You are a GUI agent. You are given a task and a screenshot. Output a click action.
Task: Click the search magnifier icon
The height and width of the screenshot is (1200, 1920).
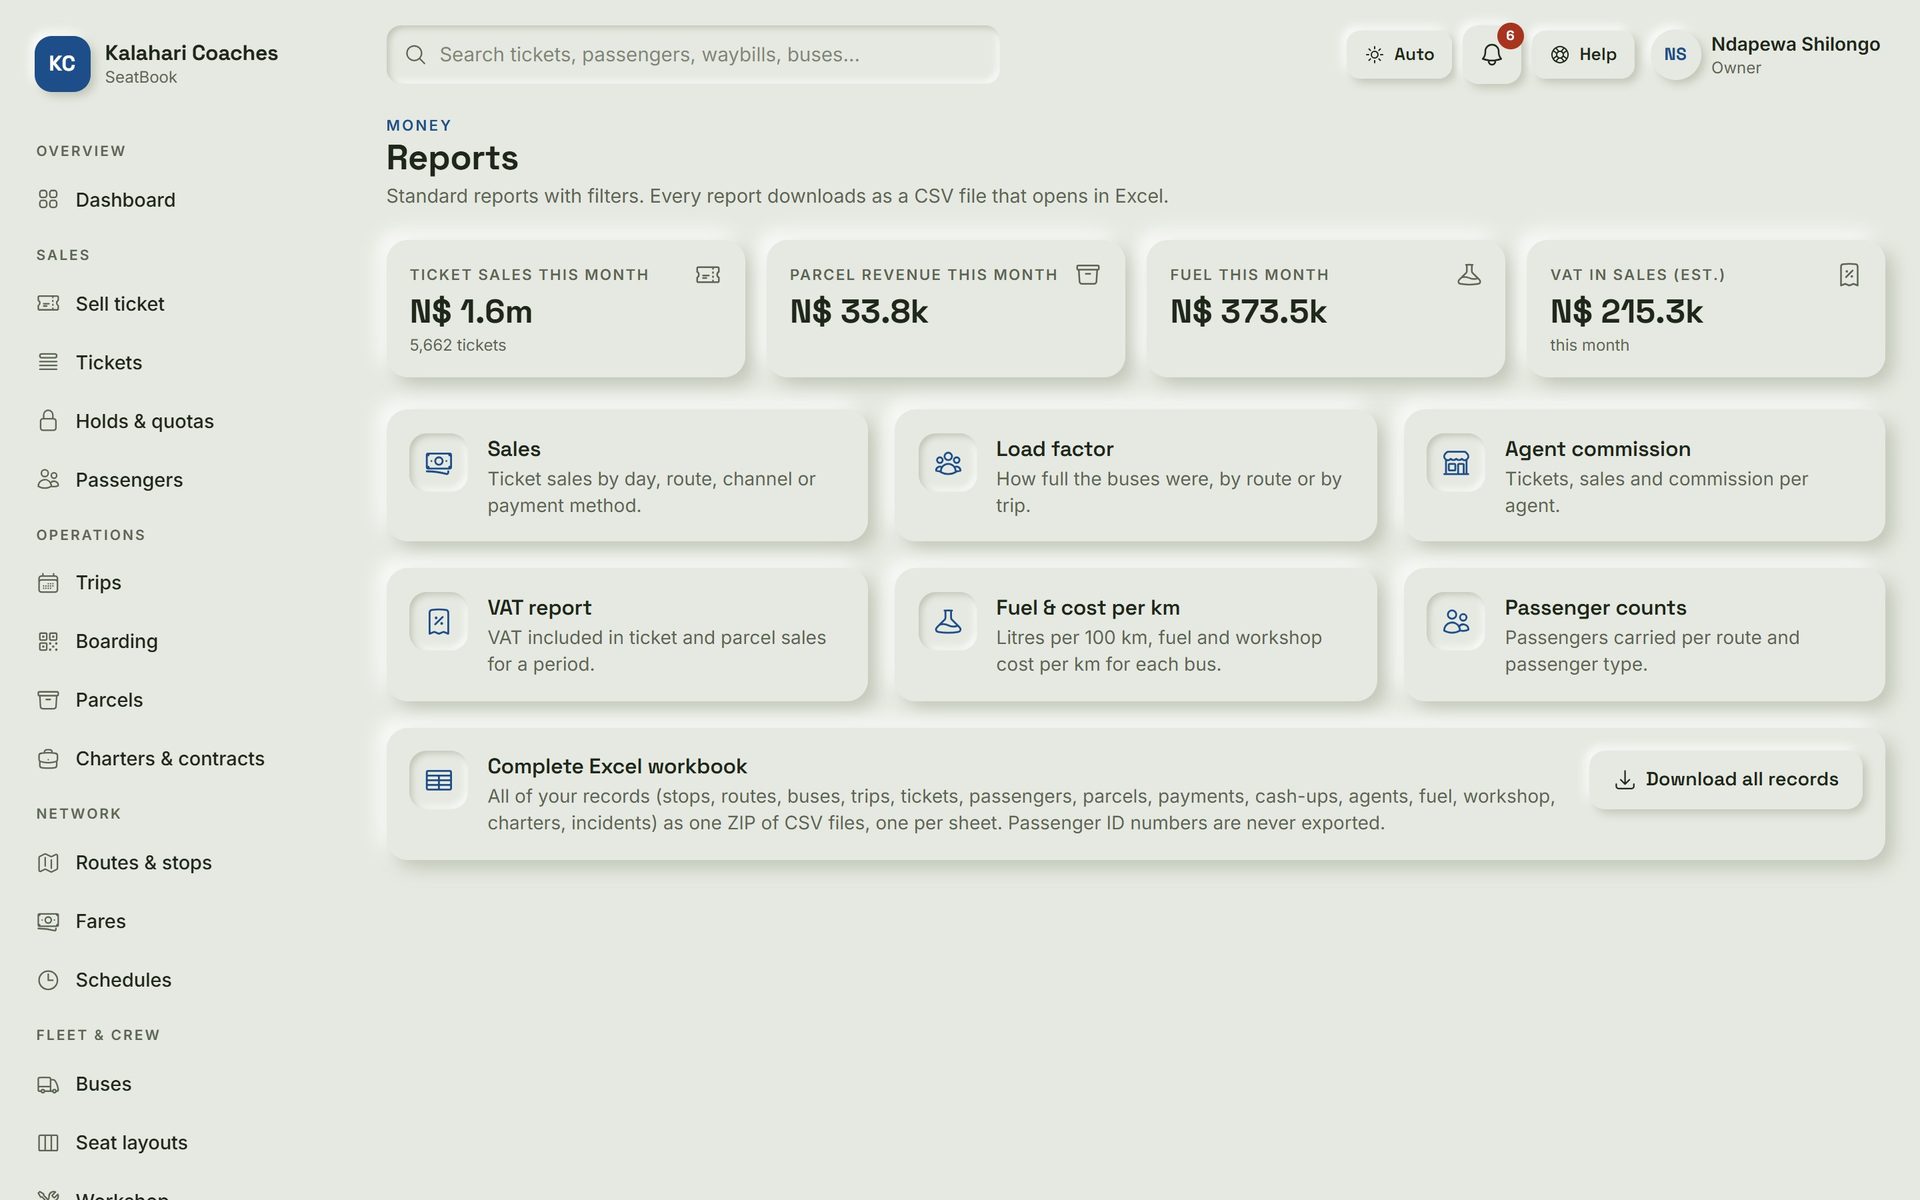click(415, 55)
